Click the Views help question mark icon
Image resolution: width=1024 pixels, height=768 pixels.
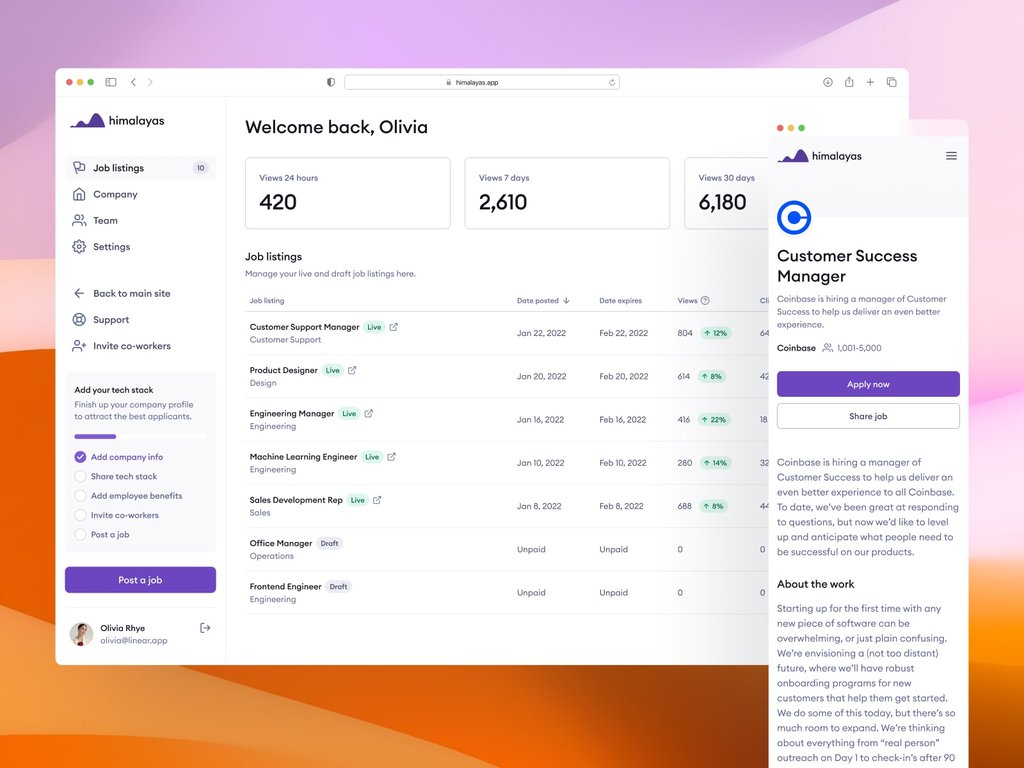coord(705,300)
